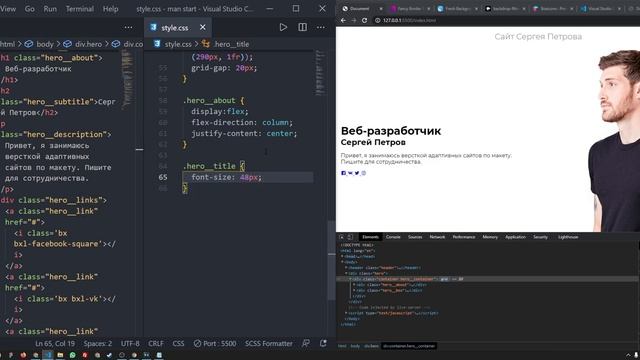Click Ln 65, Col 19 in status bar
This screenshot has height=360, width=640.
click(55, 344)
